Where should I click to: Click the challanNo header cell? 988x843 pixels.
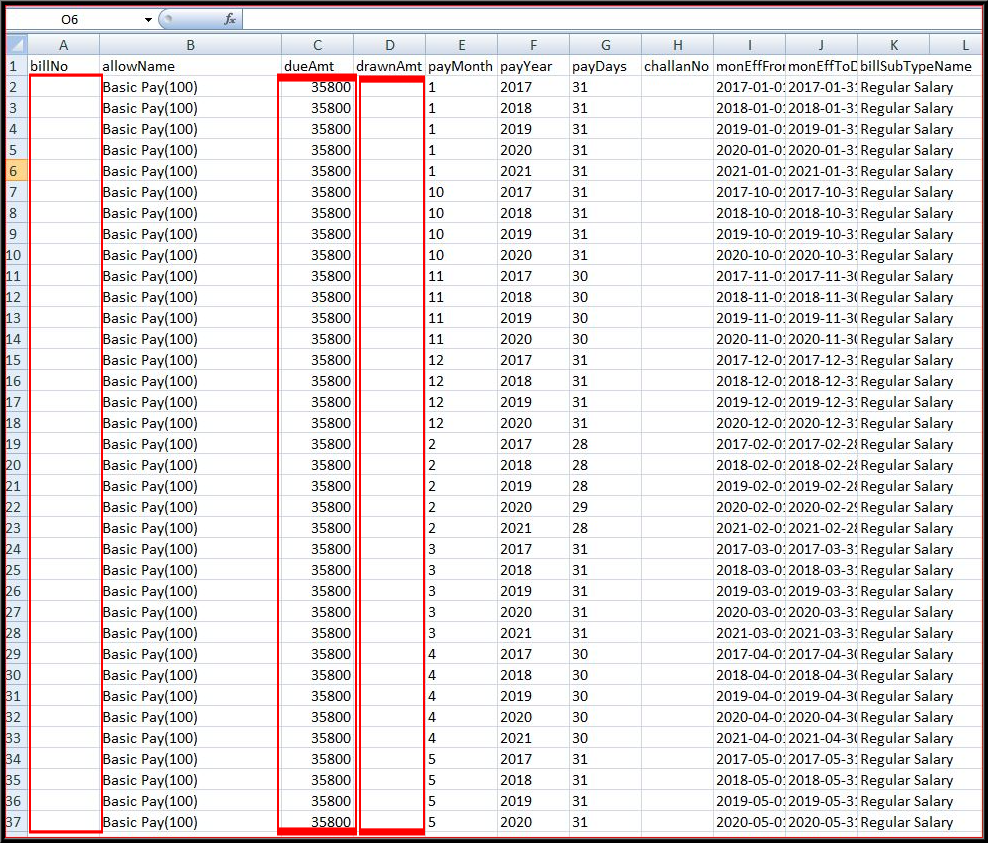677,66
